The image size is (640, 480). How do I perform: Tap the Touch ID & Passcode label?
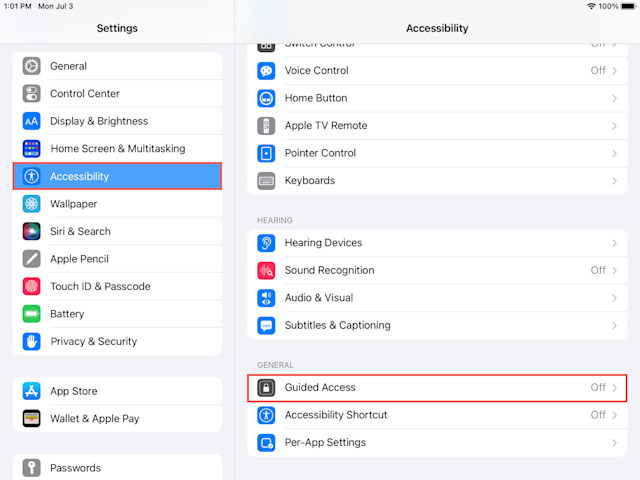[x=100, y=287]
